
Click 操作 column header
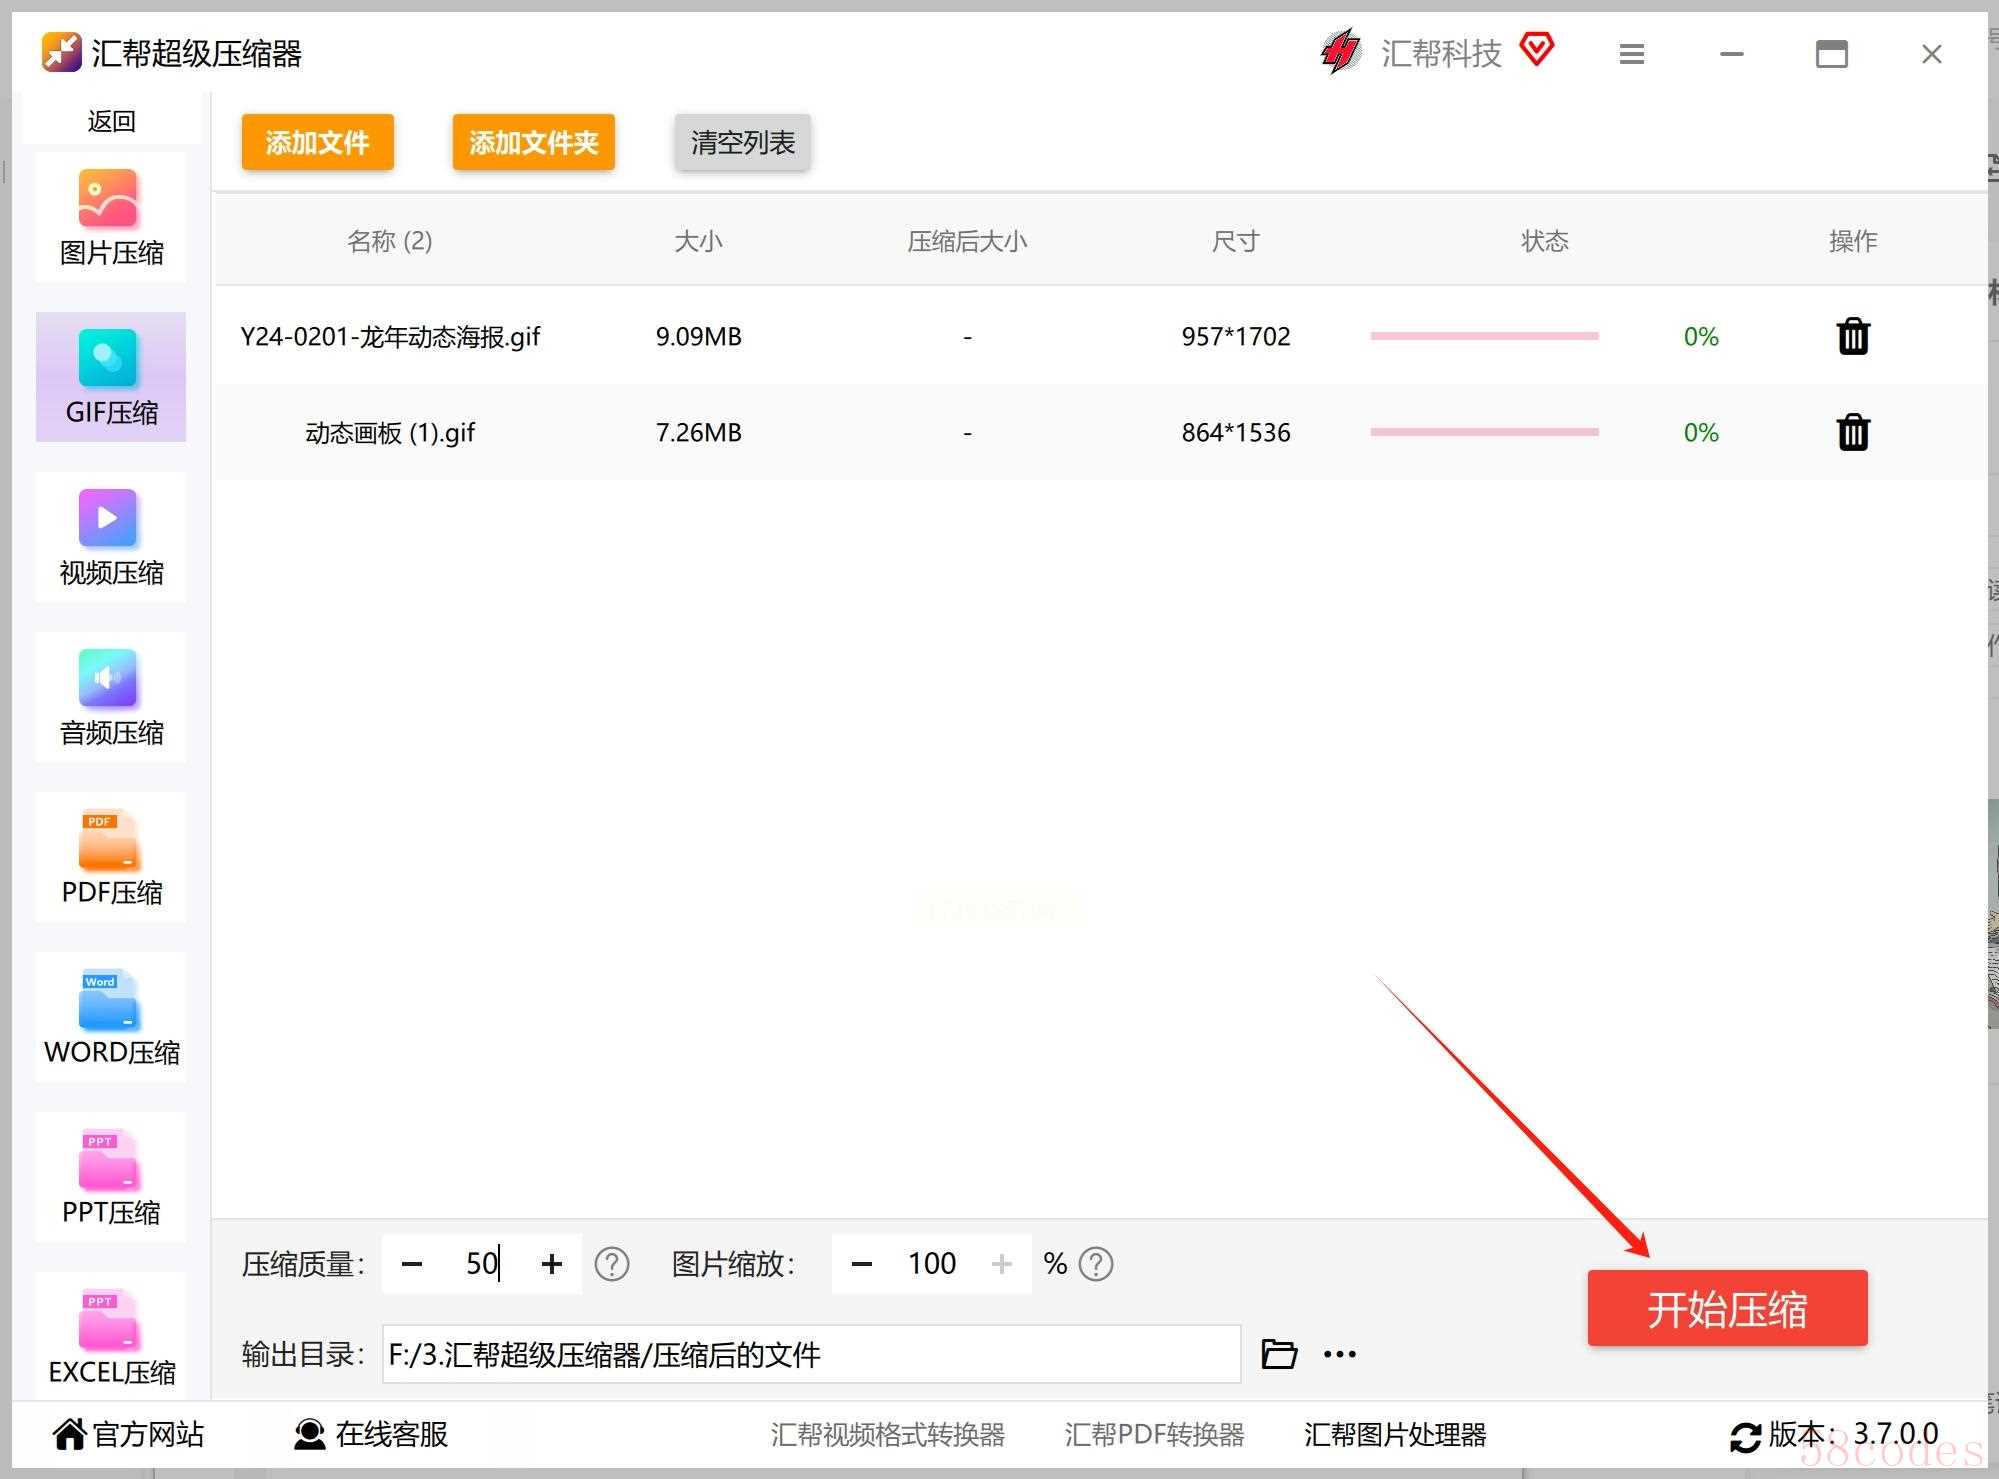pos(1853,241)
